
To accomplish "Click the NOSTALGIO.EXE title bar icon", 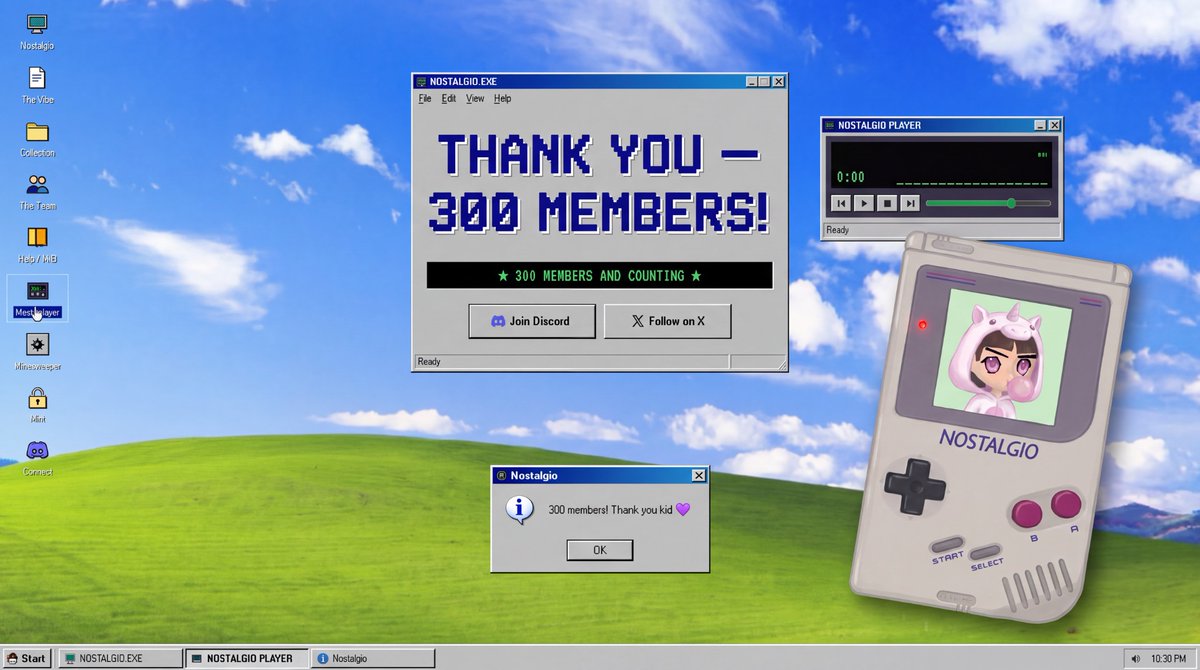I will pyautogui.click(x=422, y=82).
